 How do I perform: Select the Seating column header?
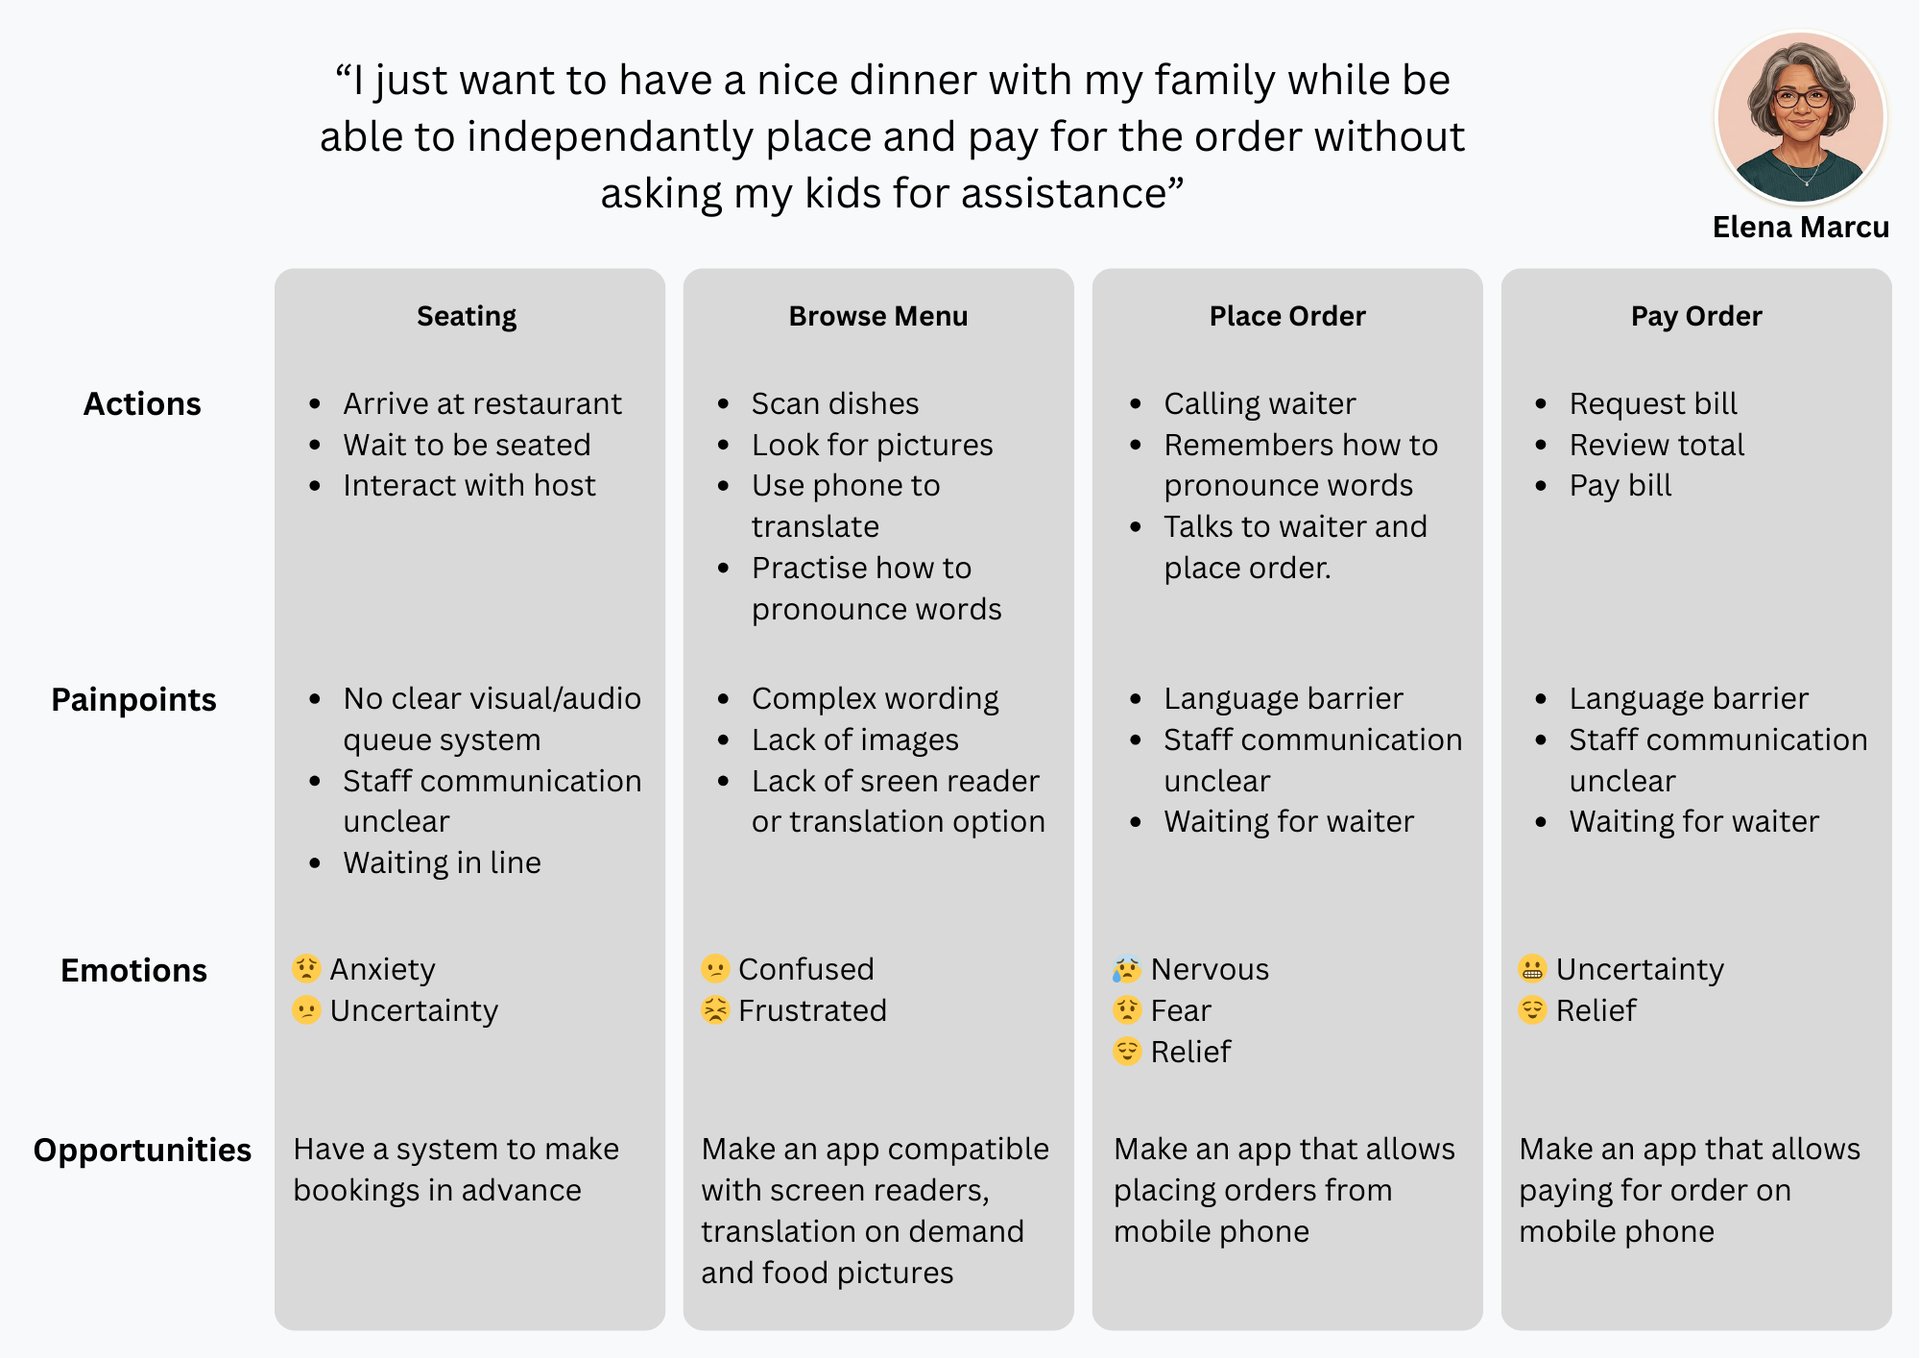click(x=467, y=316)
